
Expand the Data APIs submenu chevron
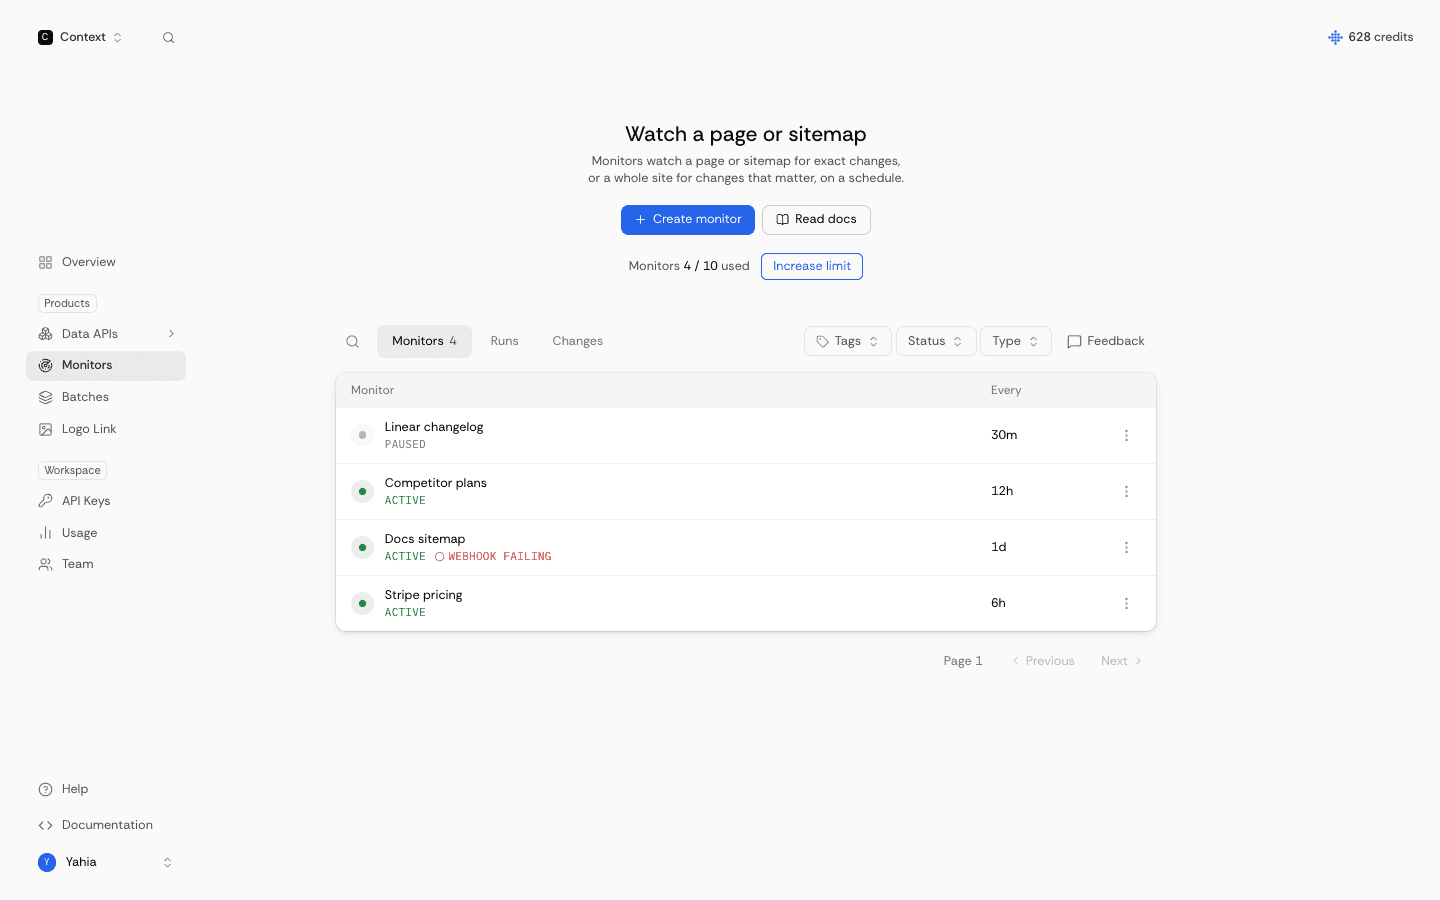point(171,334)
